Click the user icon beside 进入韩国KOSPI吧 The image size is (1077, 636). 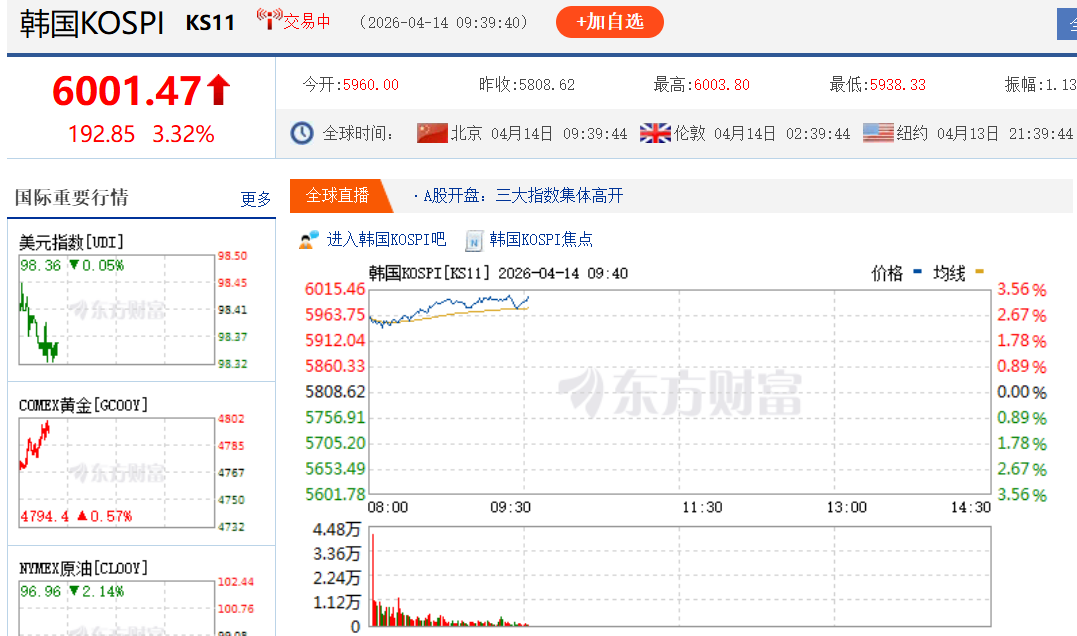309,240
